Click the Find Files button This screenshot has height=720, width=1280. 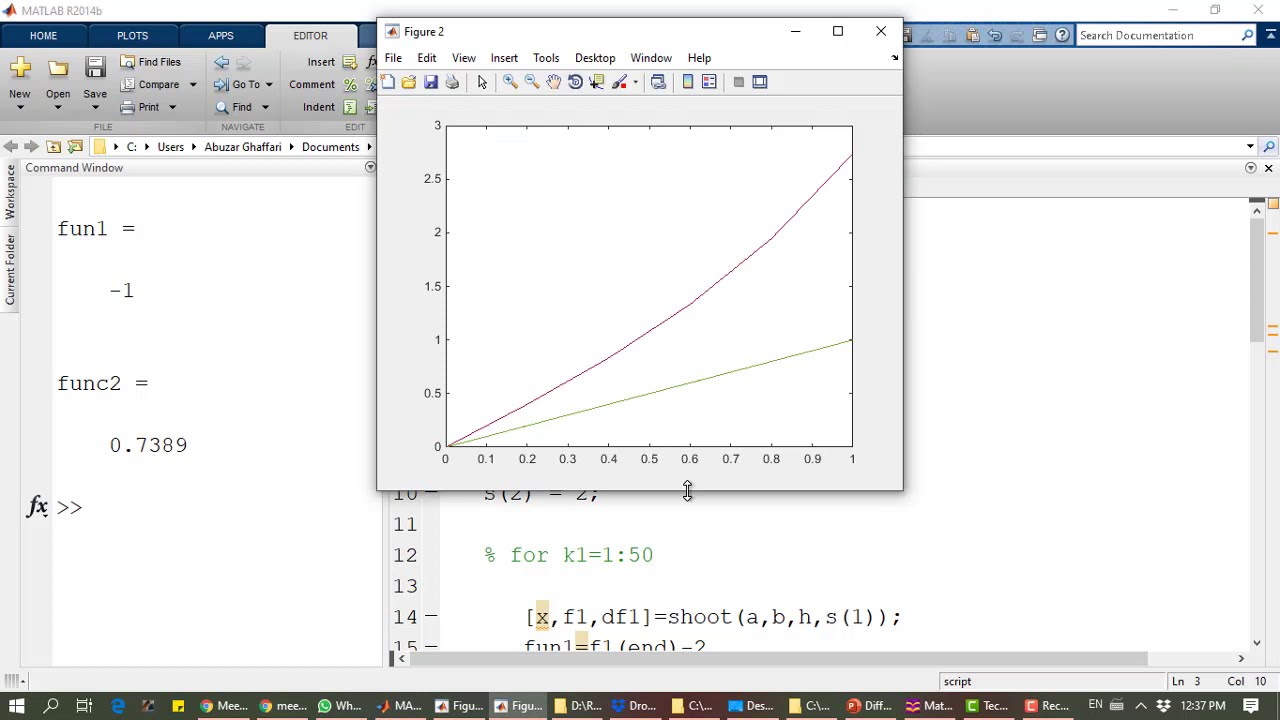[x=151, y=62]
